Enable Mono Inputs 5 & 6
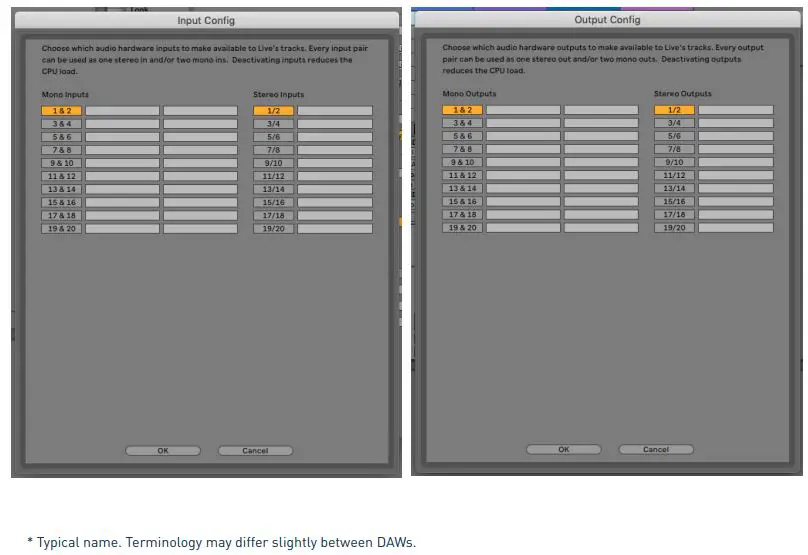Viewport: 808px width, 555px height. (62, 137)
